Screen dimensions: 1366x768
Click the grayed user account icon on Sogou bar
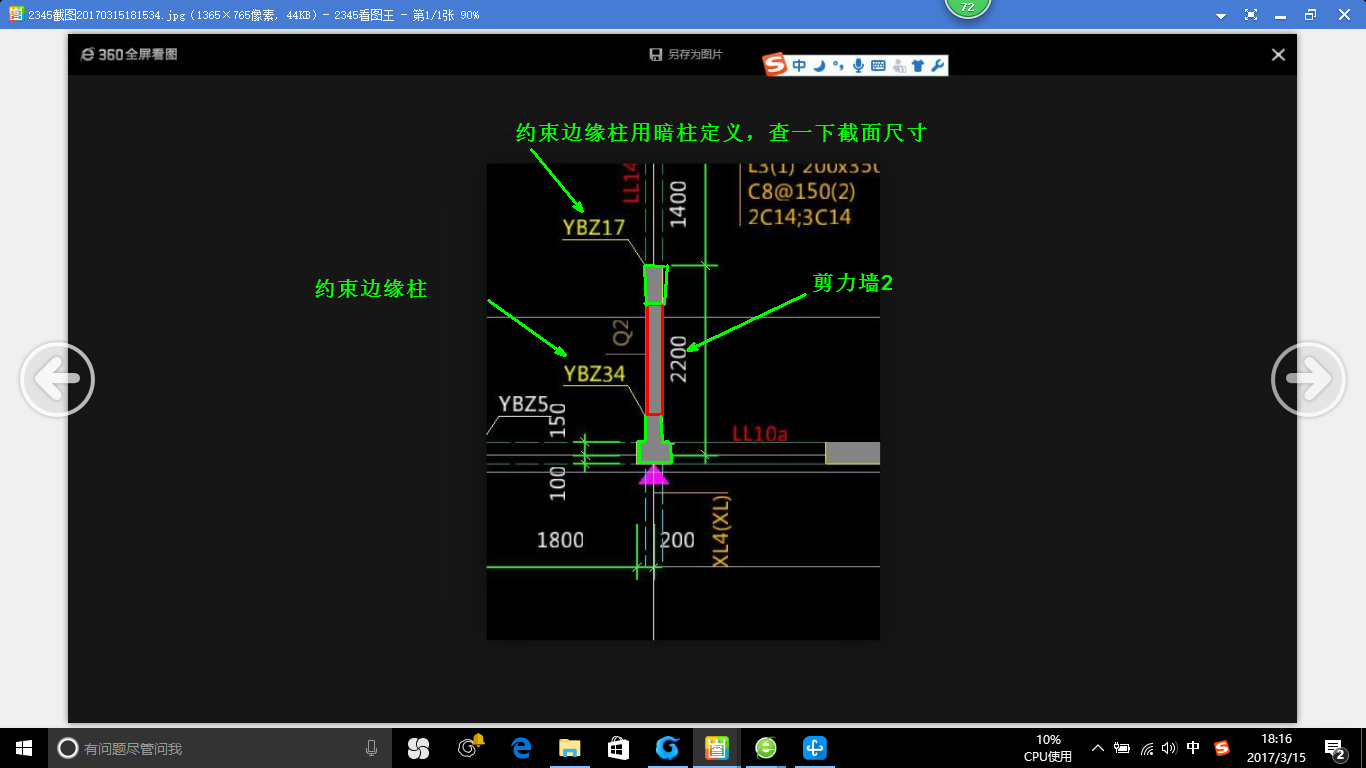pyautogui.click(x=899, y=66)
